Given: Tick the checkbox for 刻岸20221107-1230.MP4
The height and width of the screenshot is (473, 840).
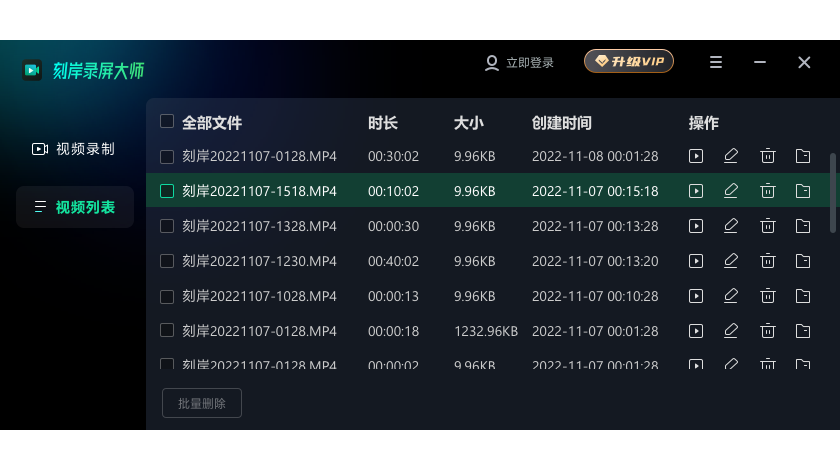Looking at the screenshot, I should [x=167, y=261].
